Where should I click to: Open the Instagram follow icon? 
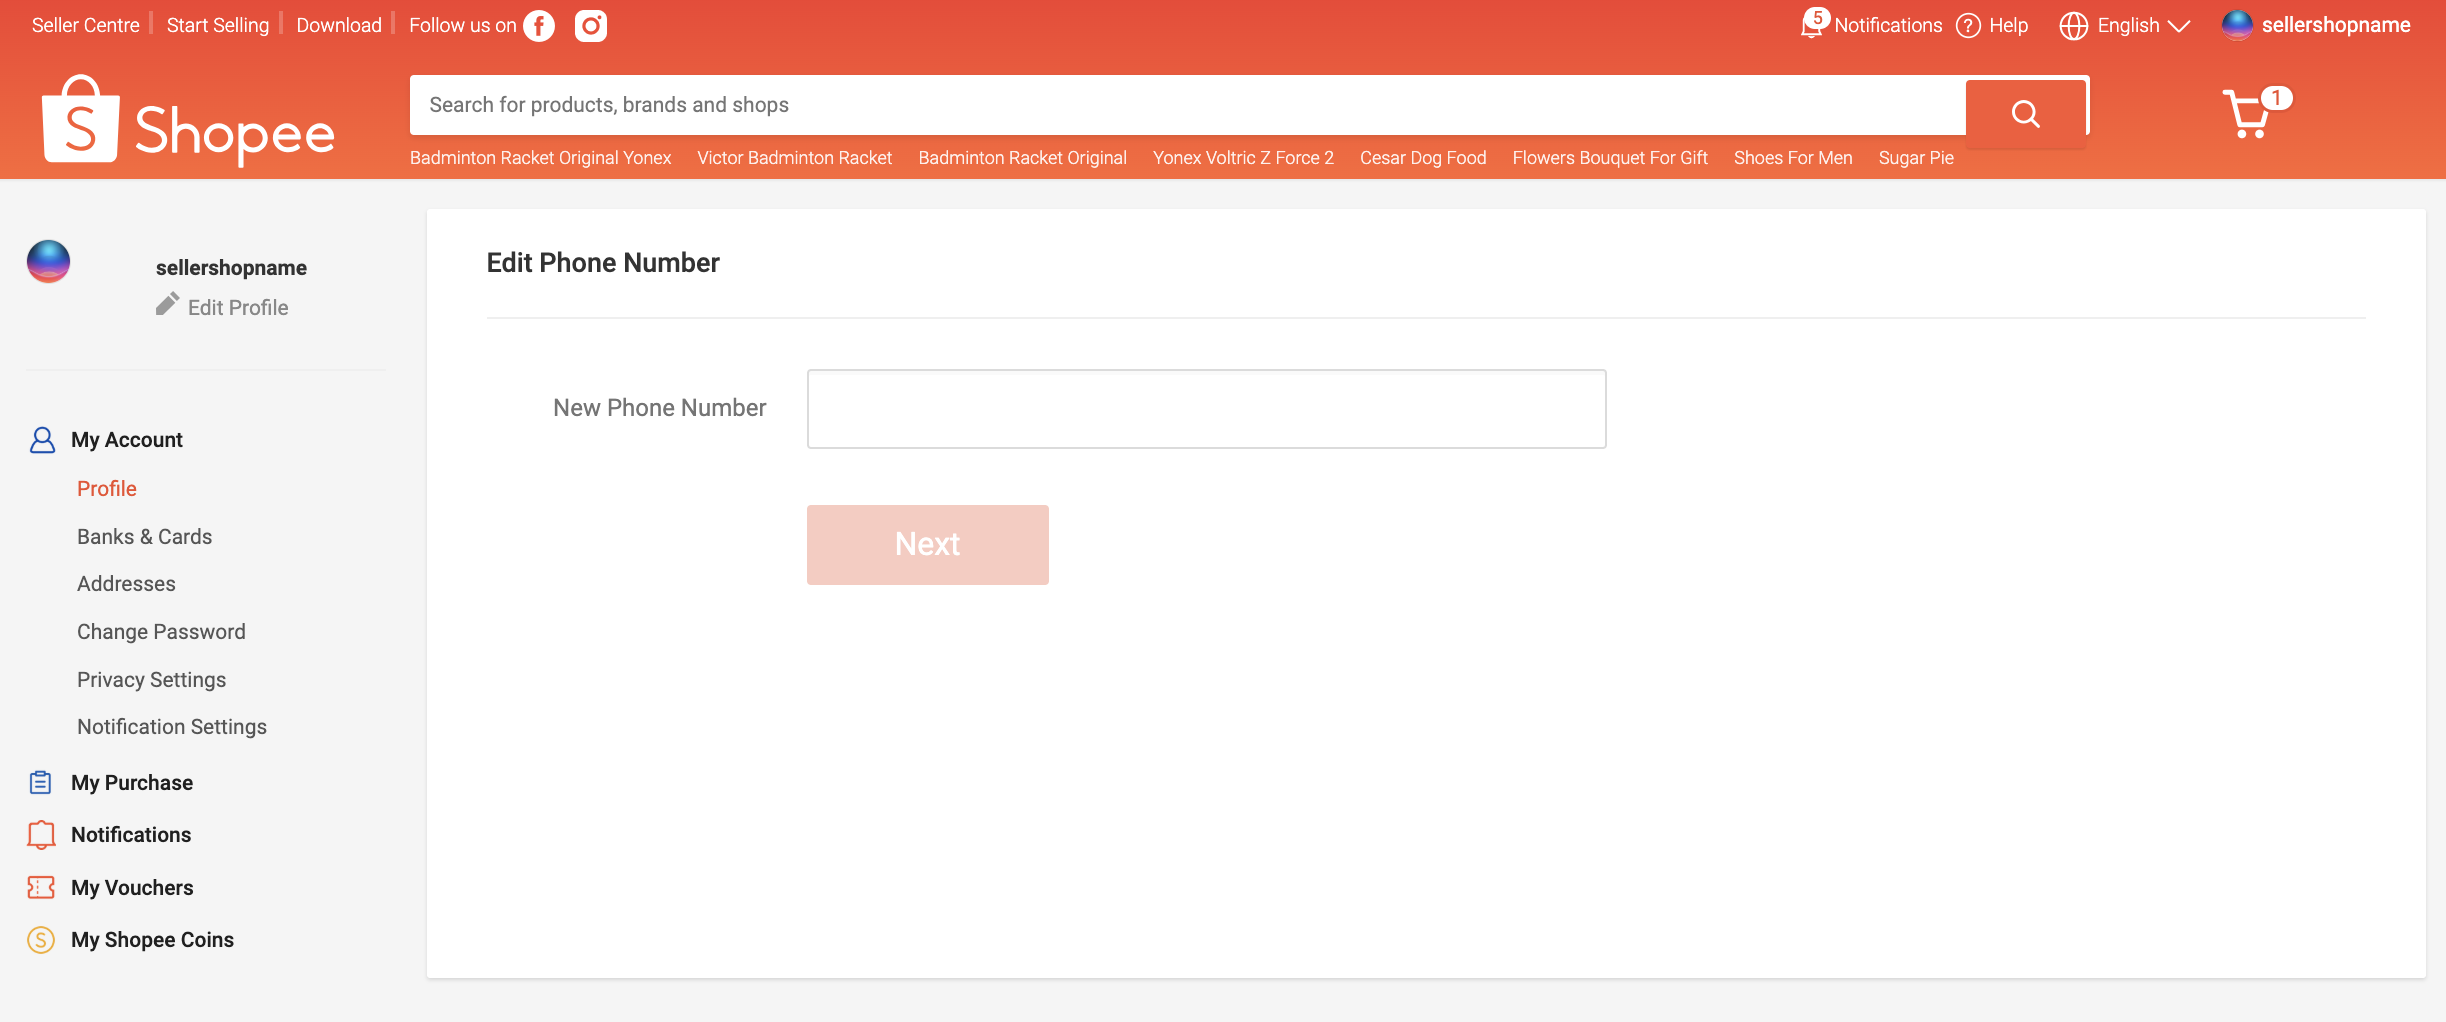tap(591, 26)
